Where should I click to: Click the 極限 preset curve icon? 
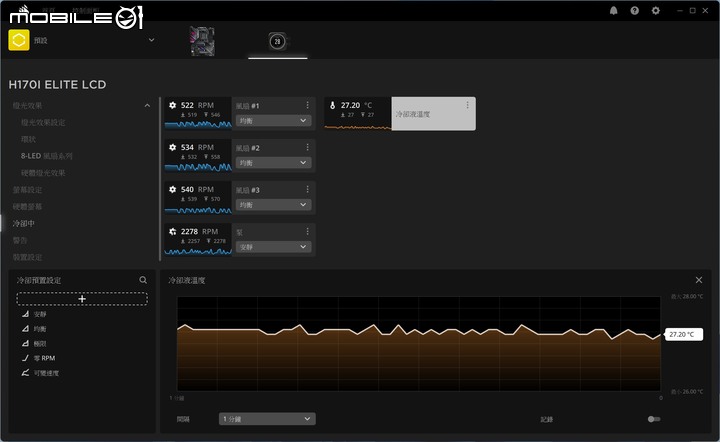(x=25, y=343)
